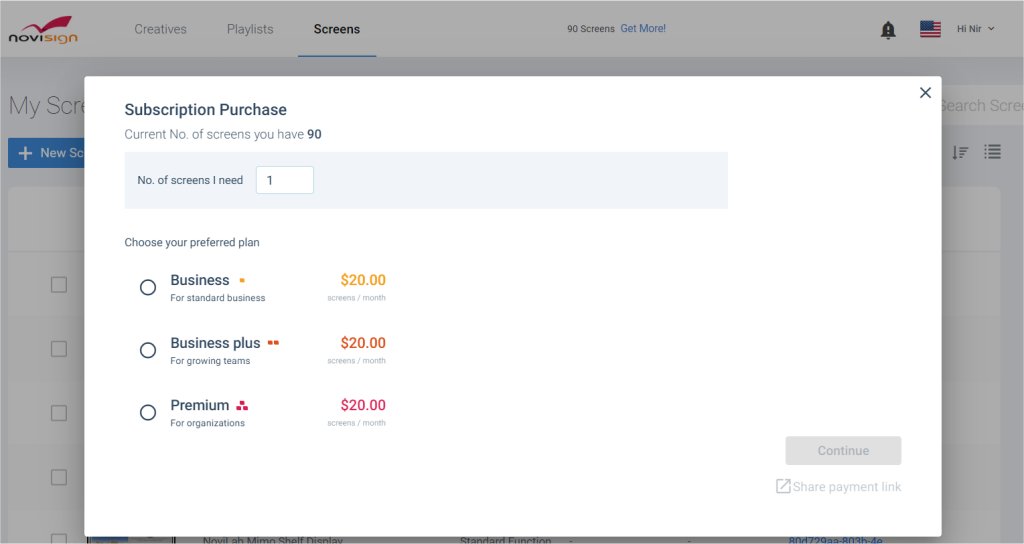
Task: Click the NoviSign logo
Action: coord(43,30)
